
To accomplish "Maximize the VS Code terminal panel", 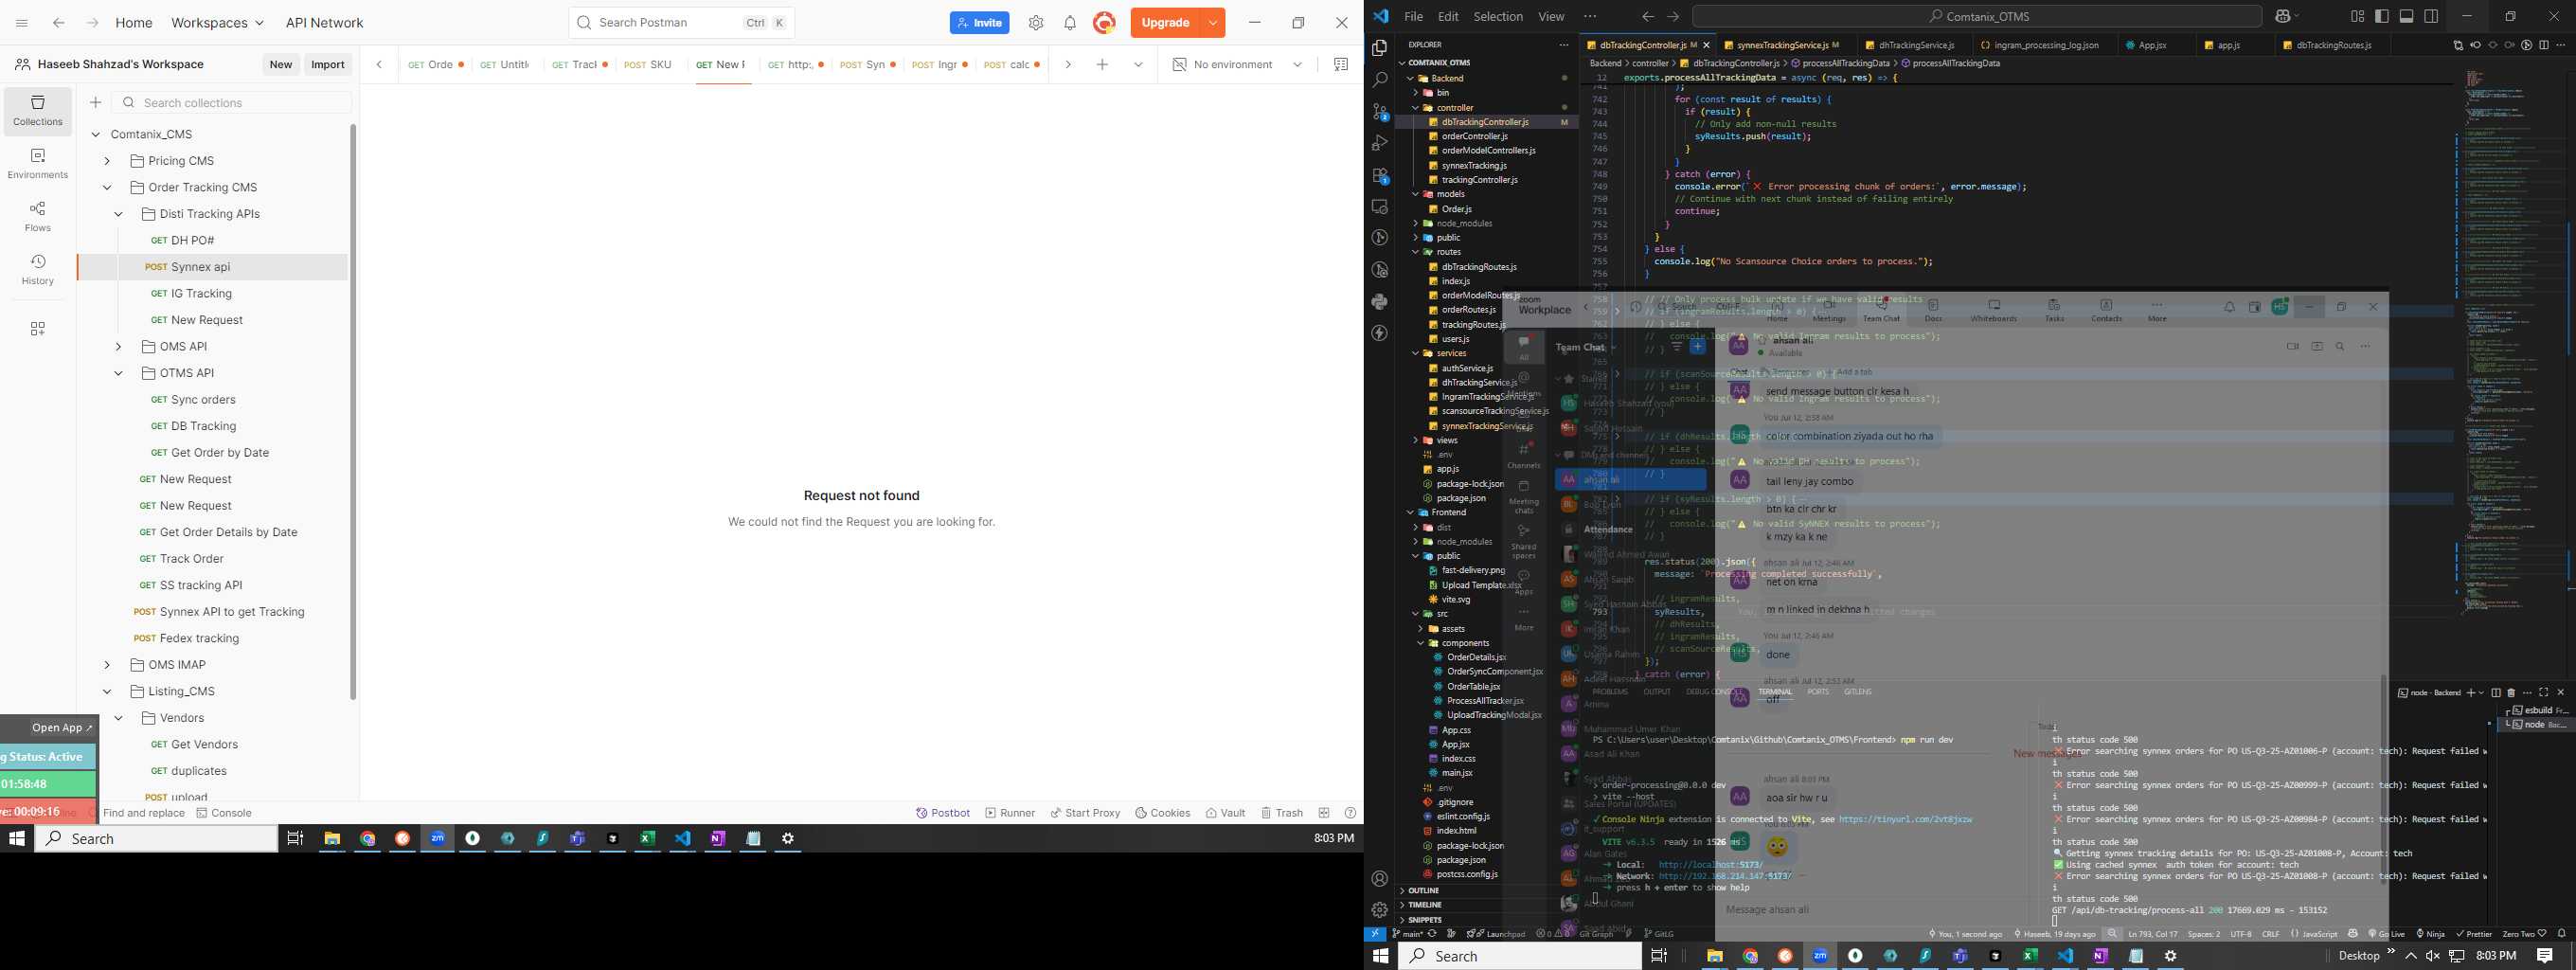I will 2544,692.
